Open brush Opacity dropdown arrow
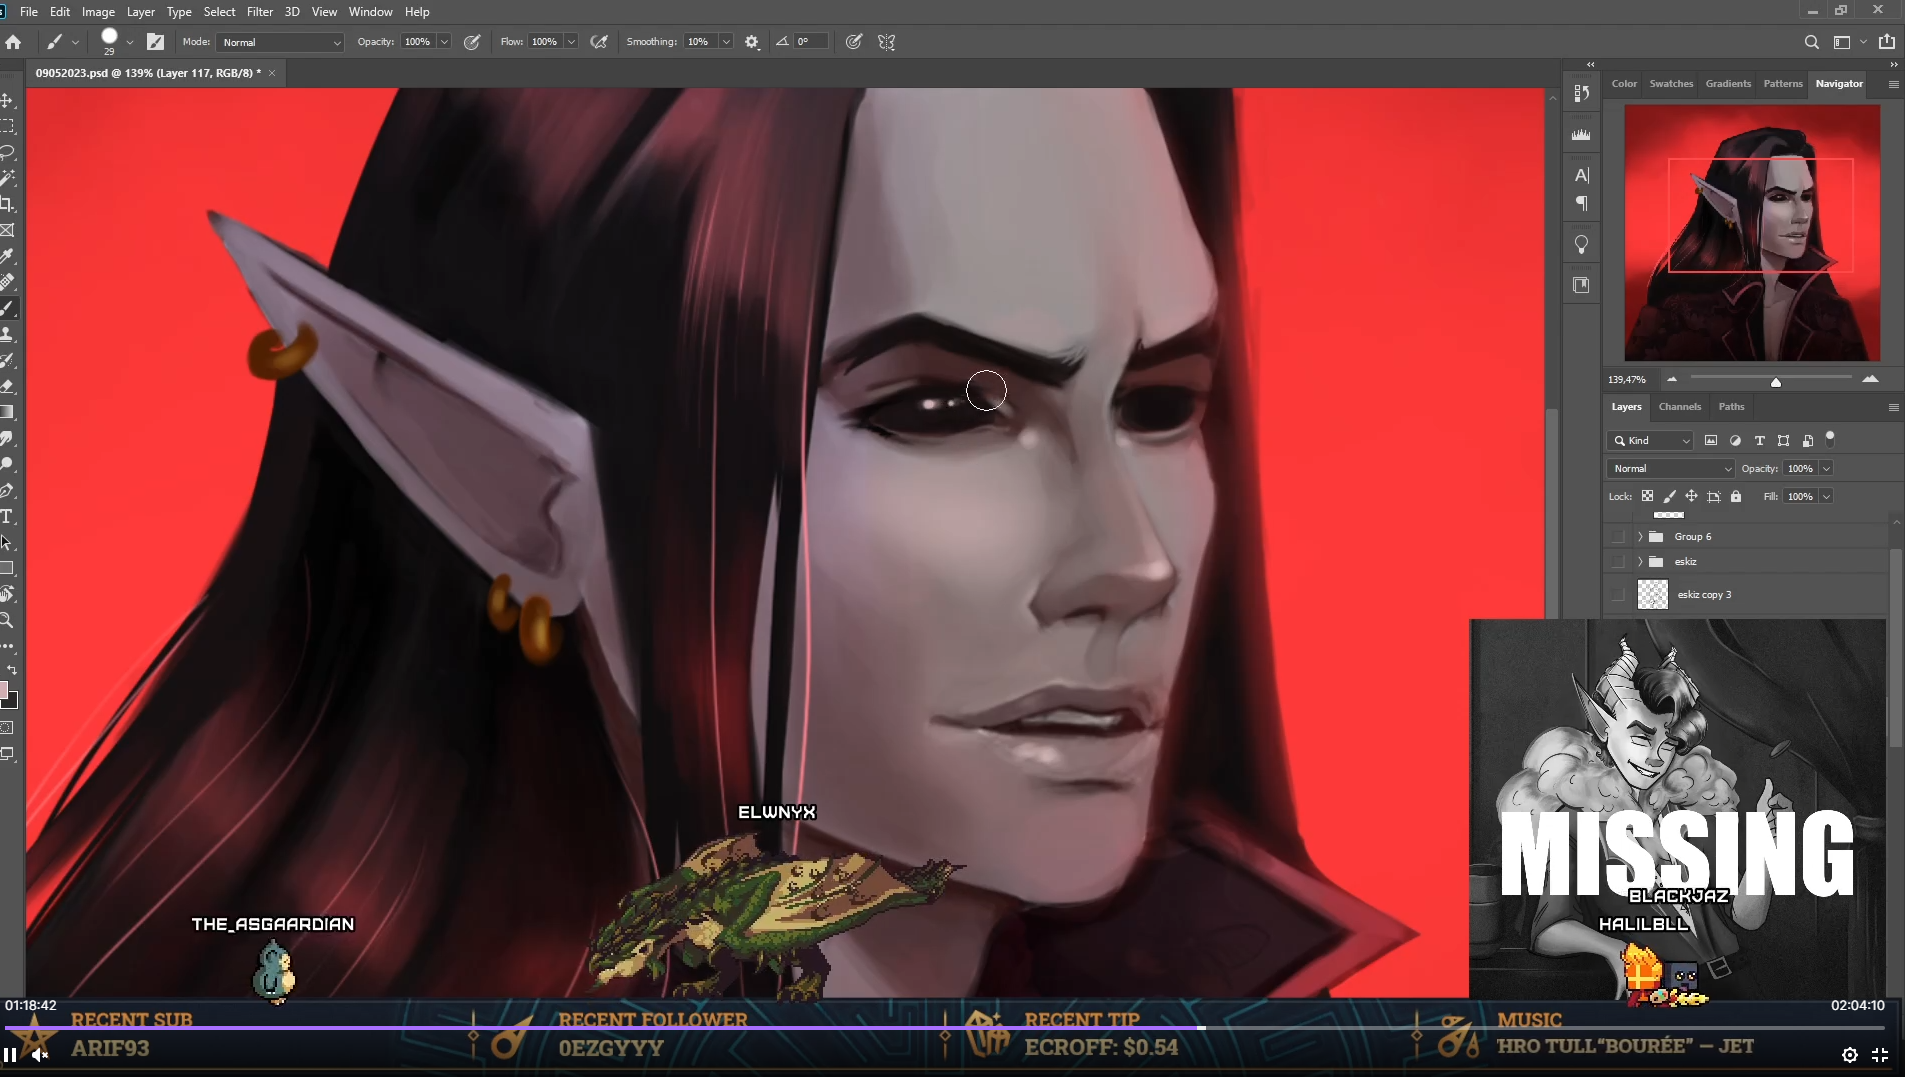1905x1077 pixels. pos(444,42)
